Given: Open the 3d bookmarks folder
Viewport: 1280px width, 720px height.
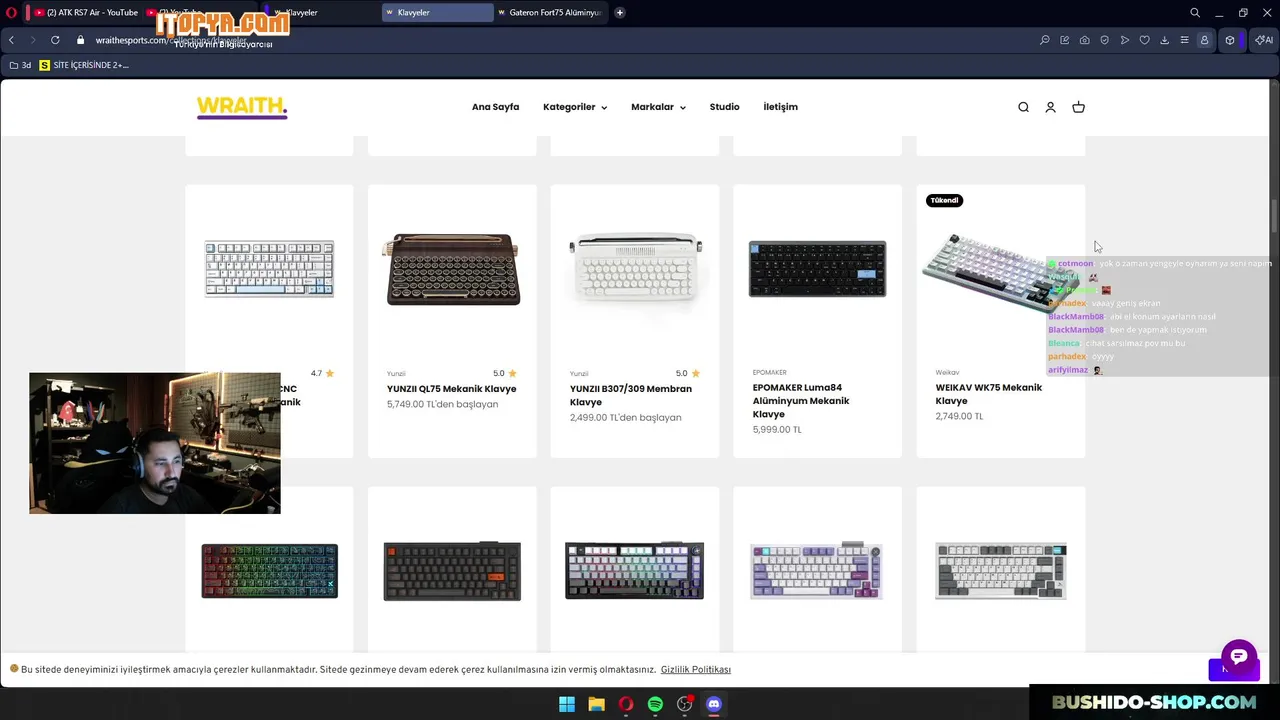Looking at the screenshot, I should click(20, 65).
